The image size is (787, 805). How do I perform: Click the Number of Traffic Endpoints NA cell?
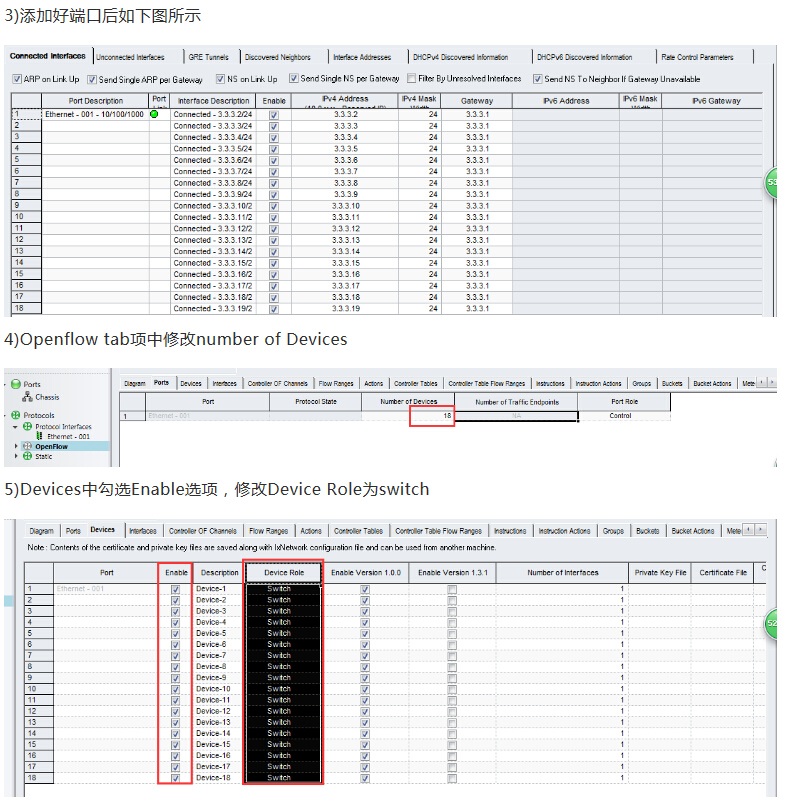coord(516,416)
